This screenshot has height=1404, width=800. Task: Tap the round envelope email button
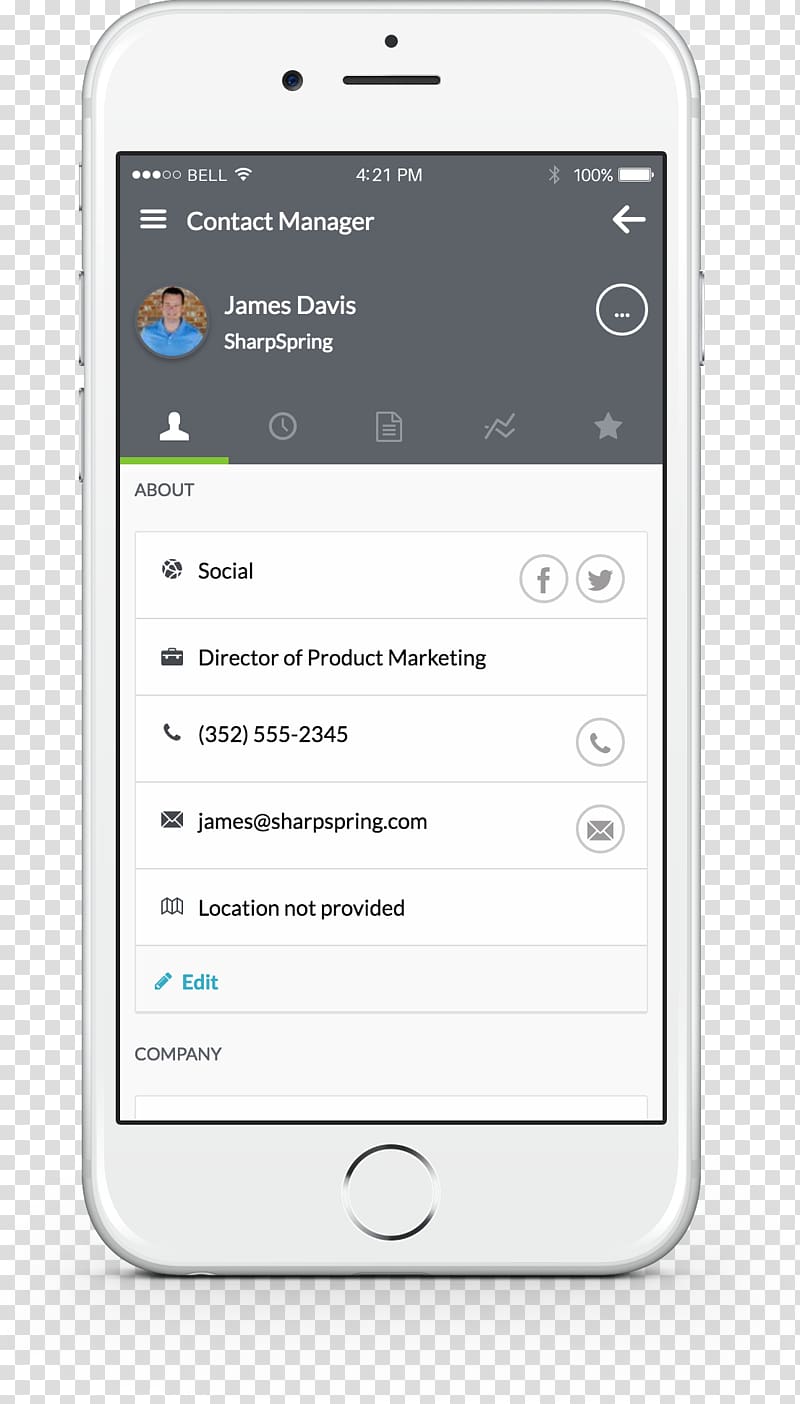[600, 830]
